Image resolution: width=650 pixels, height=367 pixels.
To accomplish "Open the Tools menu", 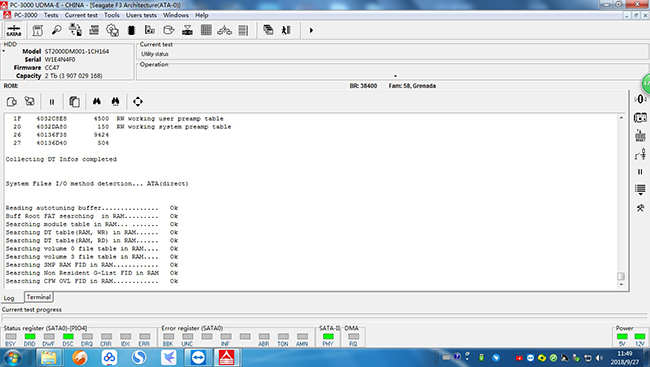I will (x=112, y=15).
